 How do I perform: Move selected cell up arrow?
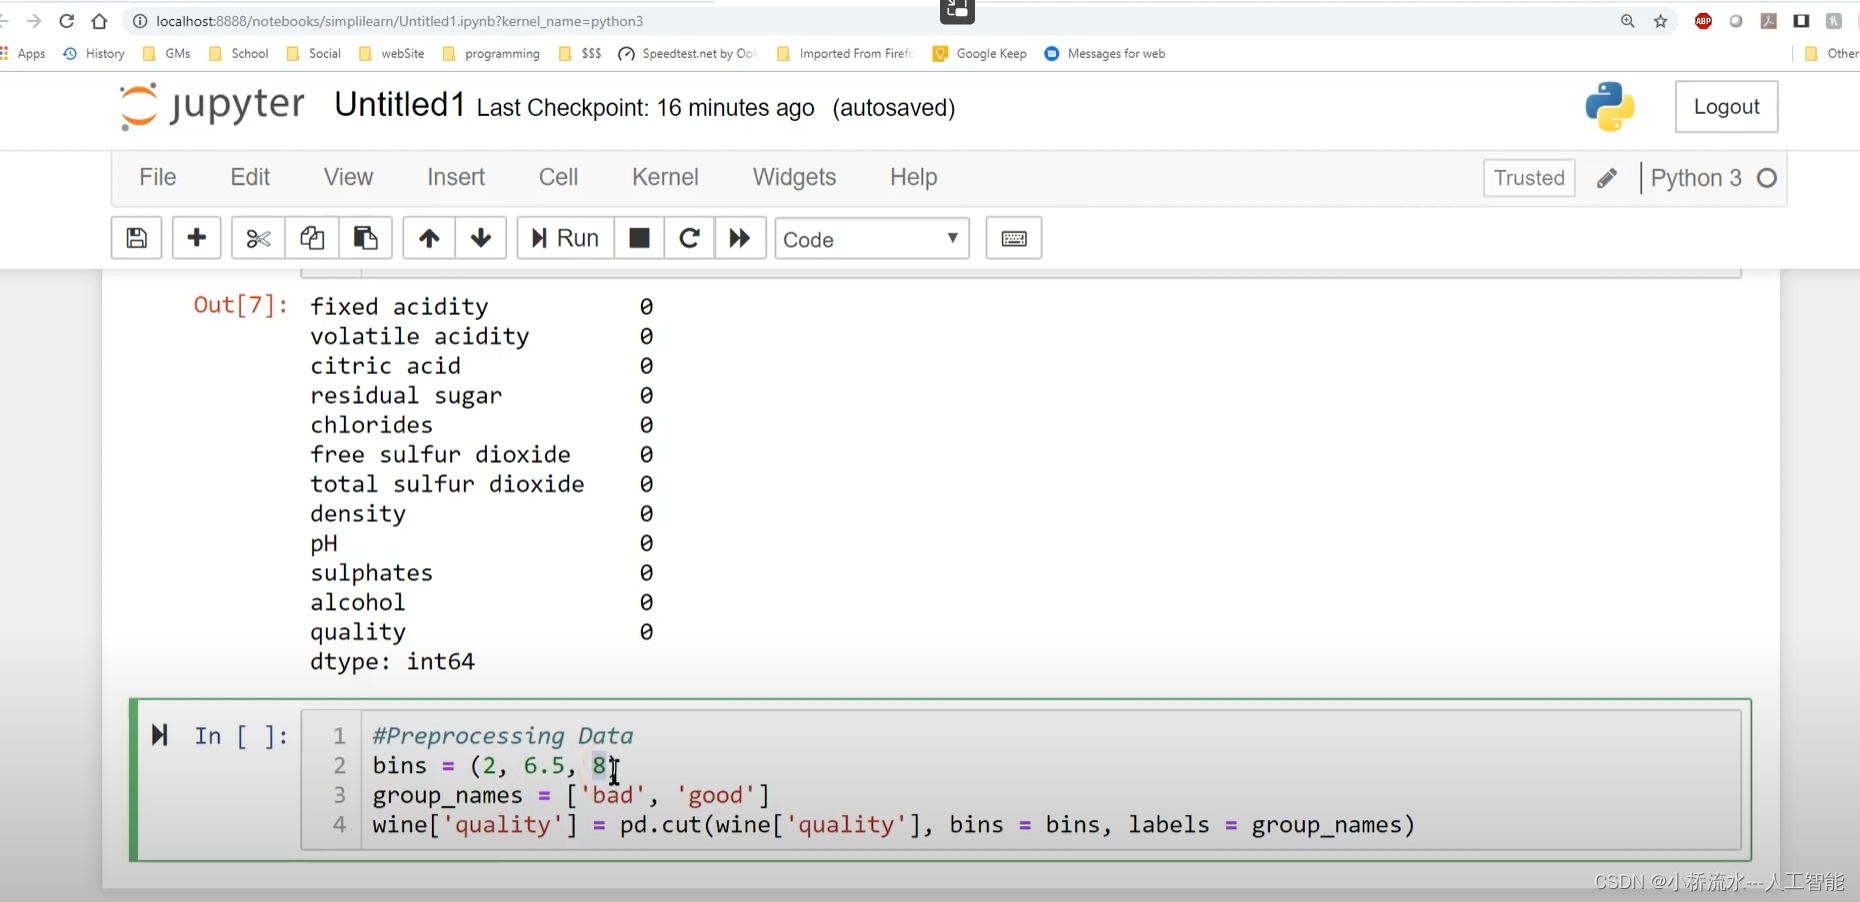coord(429,238)
